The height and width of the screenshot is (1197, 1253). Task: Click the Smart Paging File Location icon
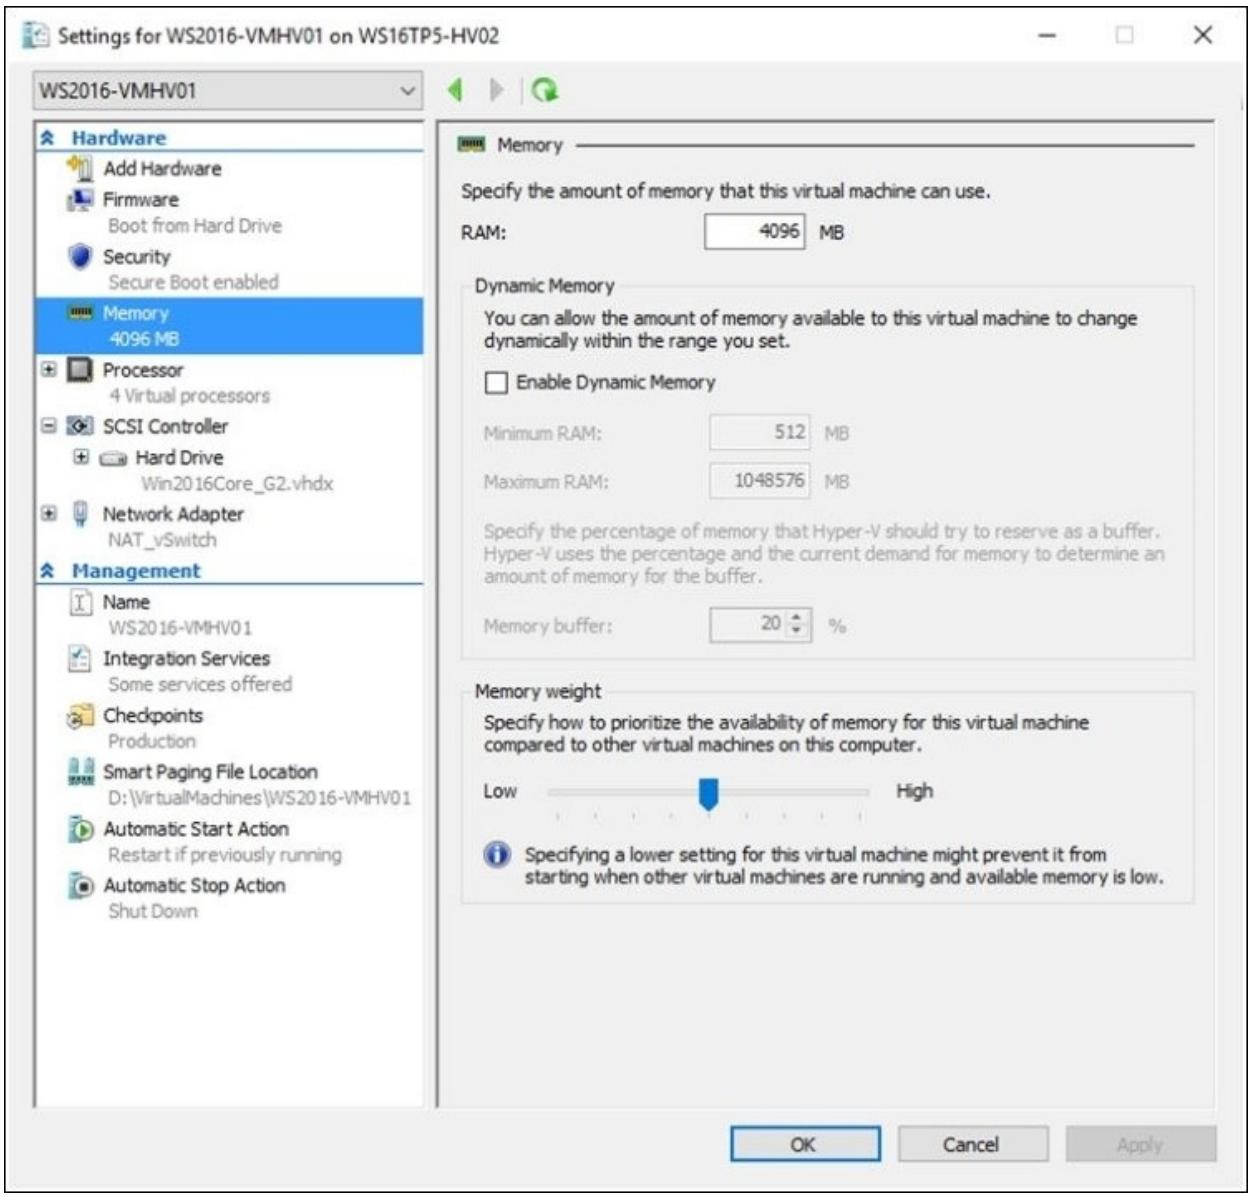pos(80,772)
